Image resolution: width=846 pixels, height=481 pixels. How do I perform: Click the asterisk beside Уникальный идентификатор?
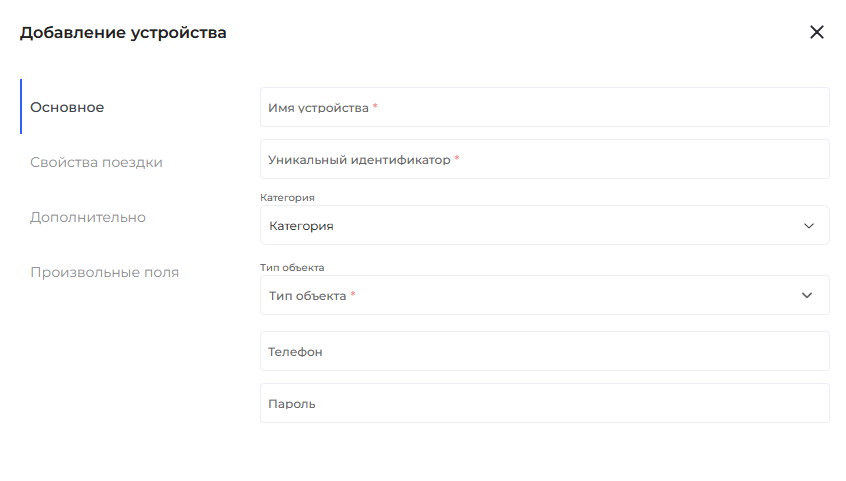457,159
